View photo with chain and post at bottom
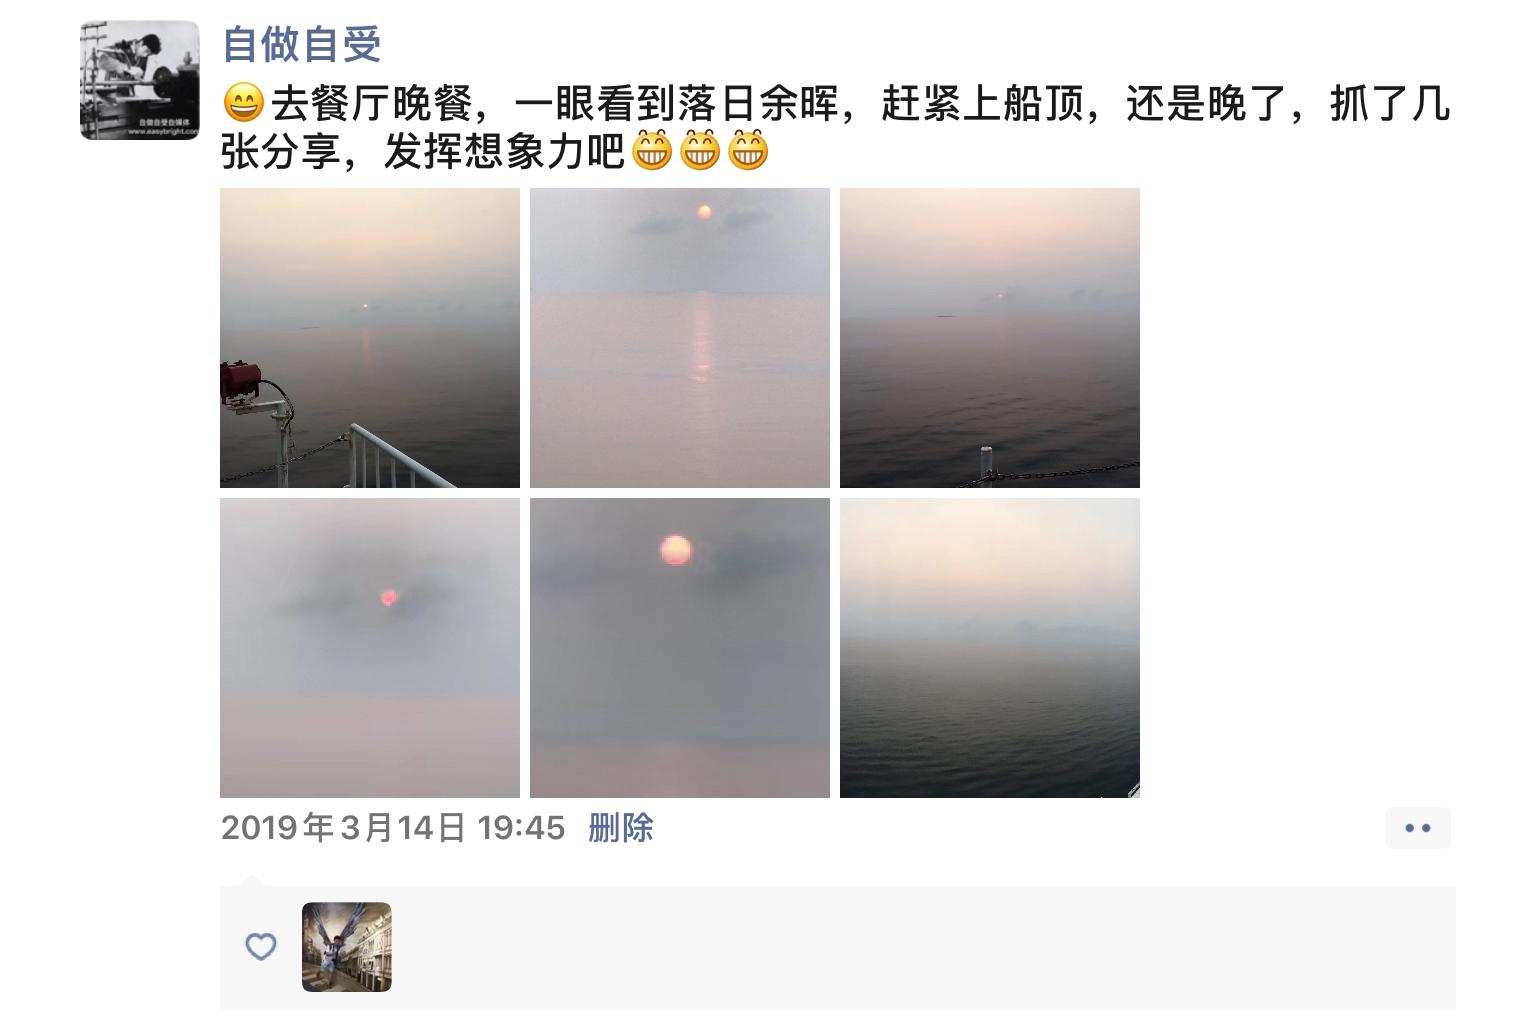Image resolution: width=1536 pixels, height=1011 pixels. [x=990, y=338]
